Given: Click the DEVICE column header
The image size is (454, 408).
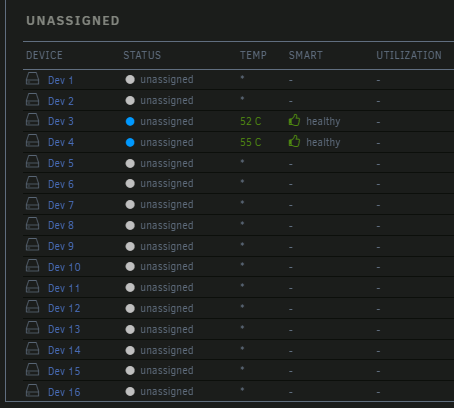Looking at the screenshot, I should coord(44,55).
